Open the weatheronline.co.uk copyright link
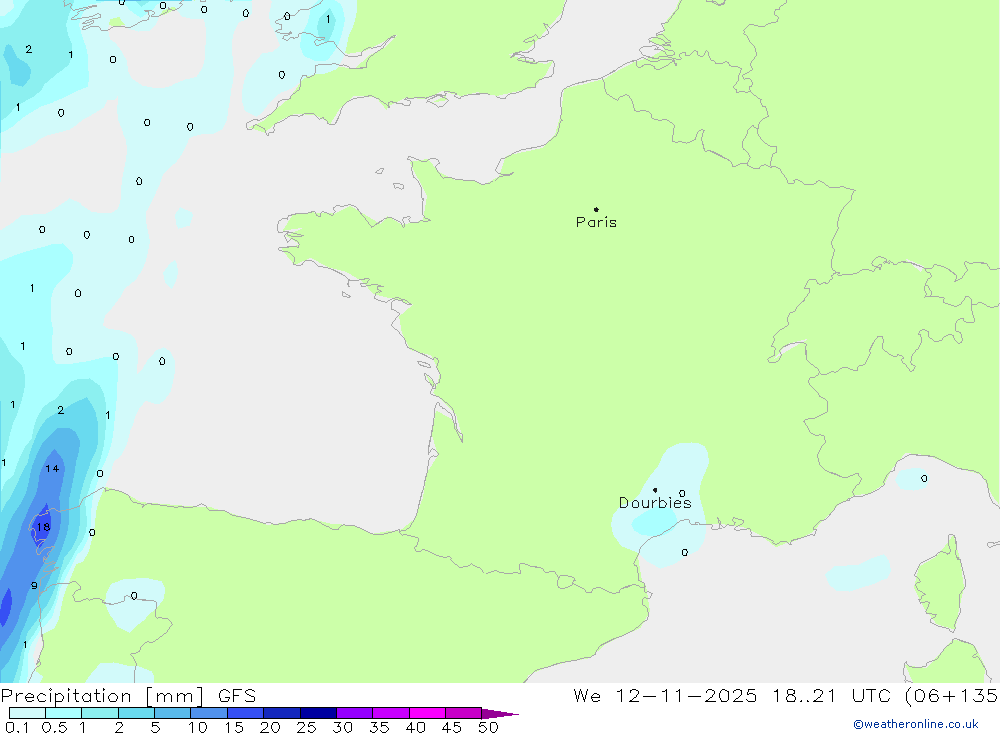Screen dimensions: 1000x733 point(916,724)
